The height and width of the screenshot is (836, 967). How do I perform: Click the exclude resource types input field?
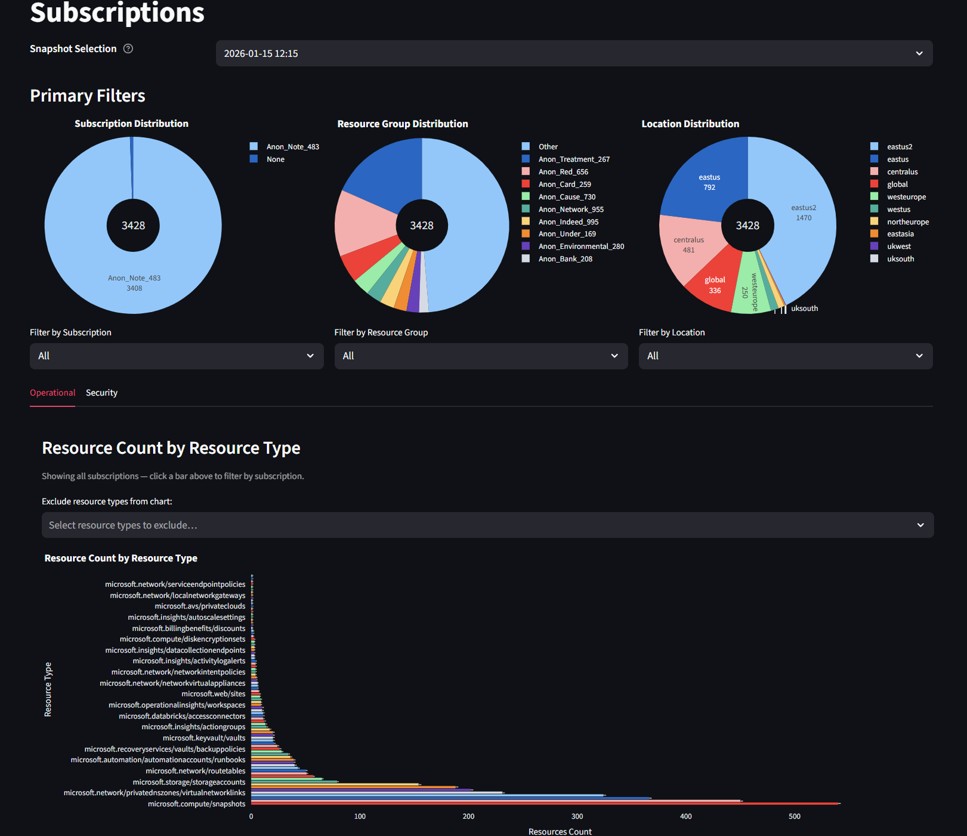[487, 525]
